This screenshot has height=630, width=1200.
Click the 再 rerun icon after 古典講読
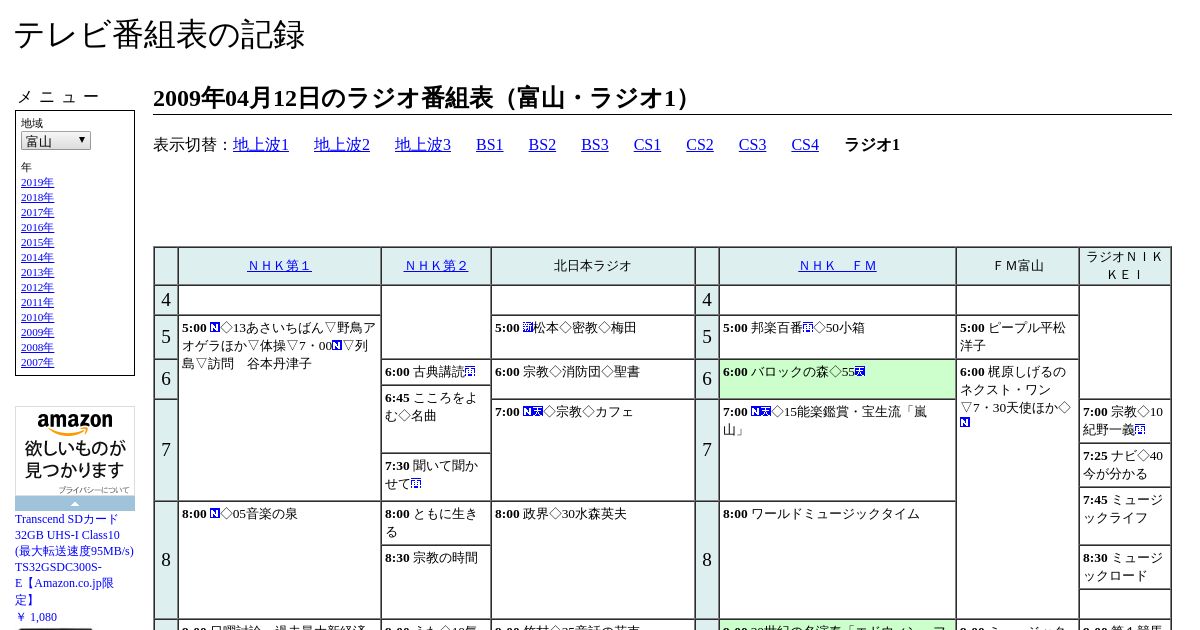[x=470, y=372]
